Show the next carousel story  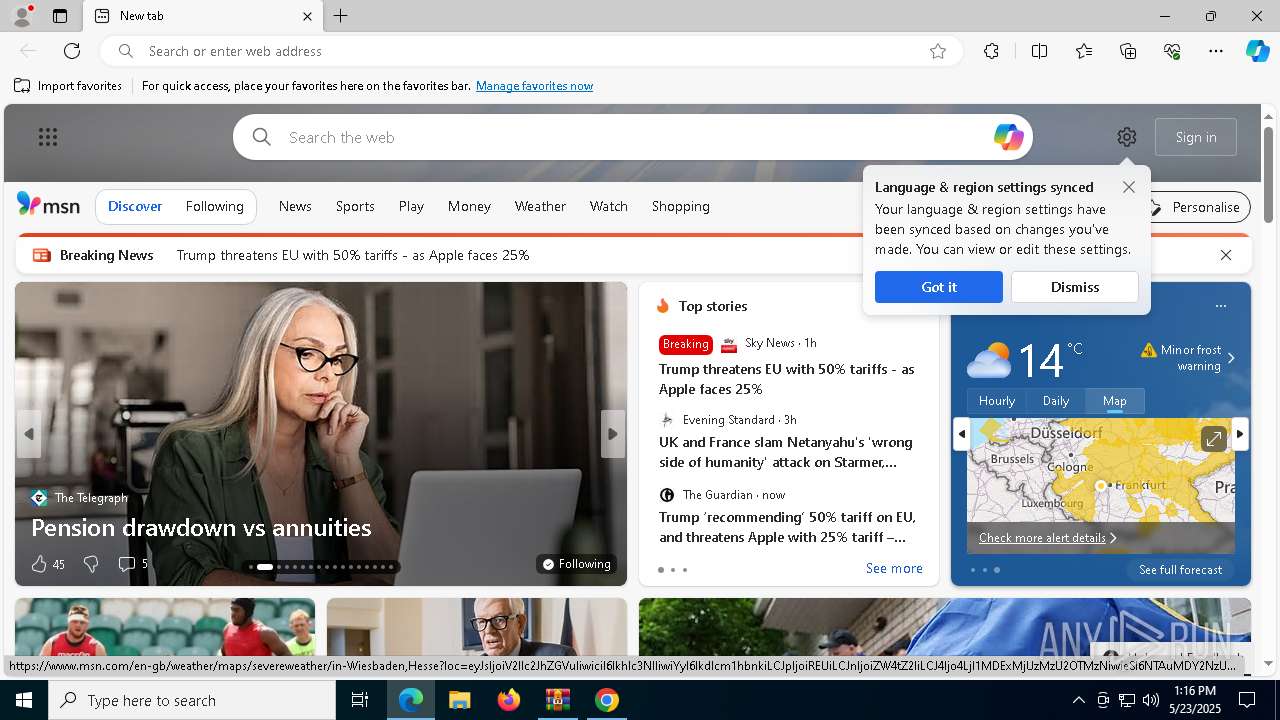612,434
